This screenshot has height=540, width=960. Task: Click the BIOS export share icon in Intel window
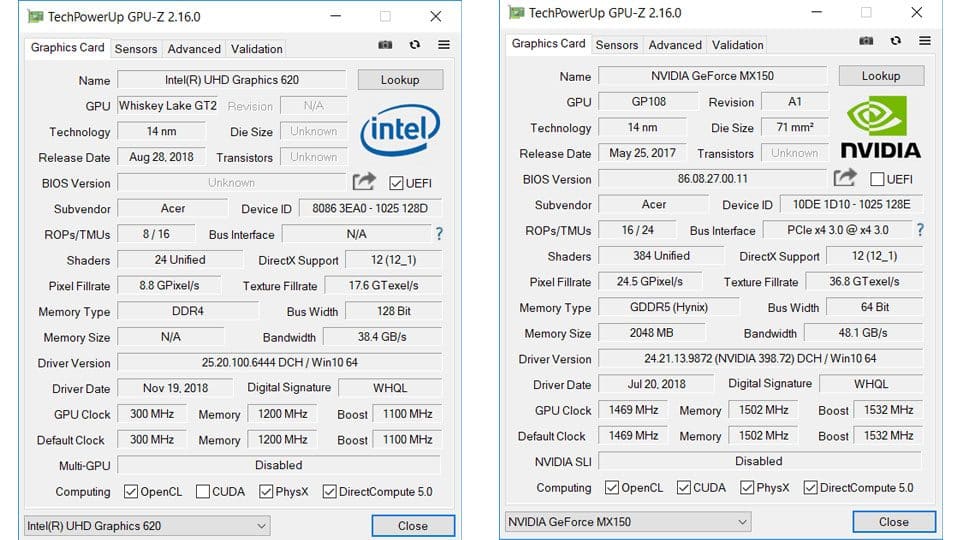tap(364, 181)
